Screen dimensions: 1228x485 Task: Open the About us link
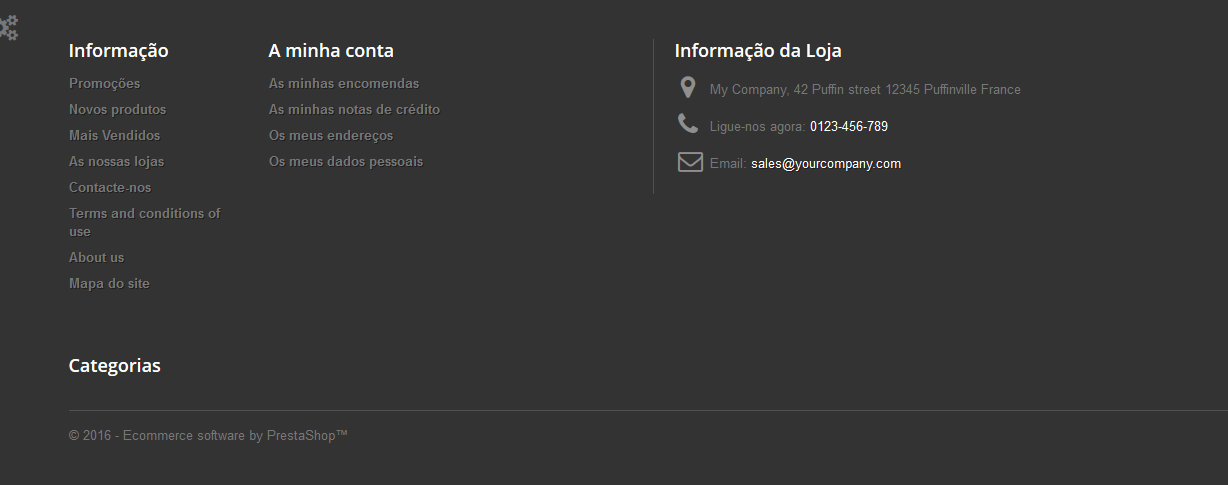click(96, 257)
